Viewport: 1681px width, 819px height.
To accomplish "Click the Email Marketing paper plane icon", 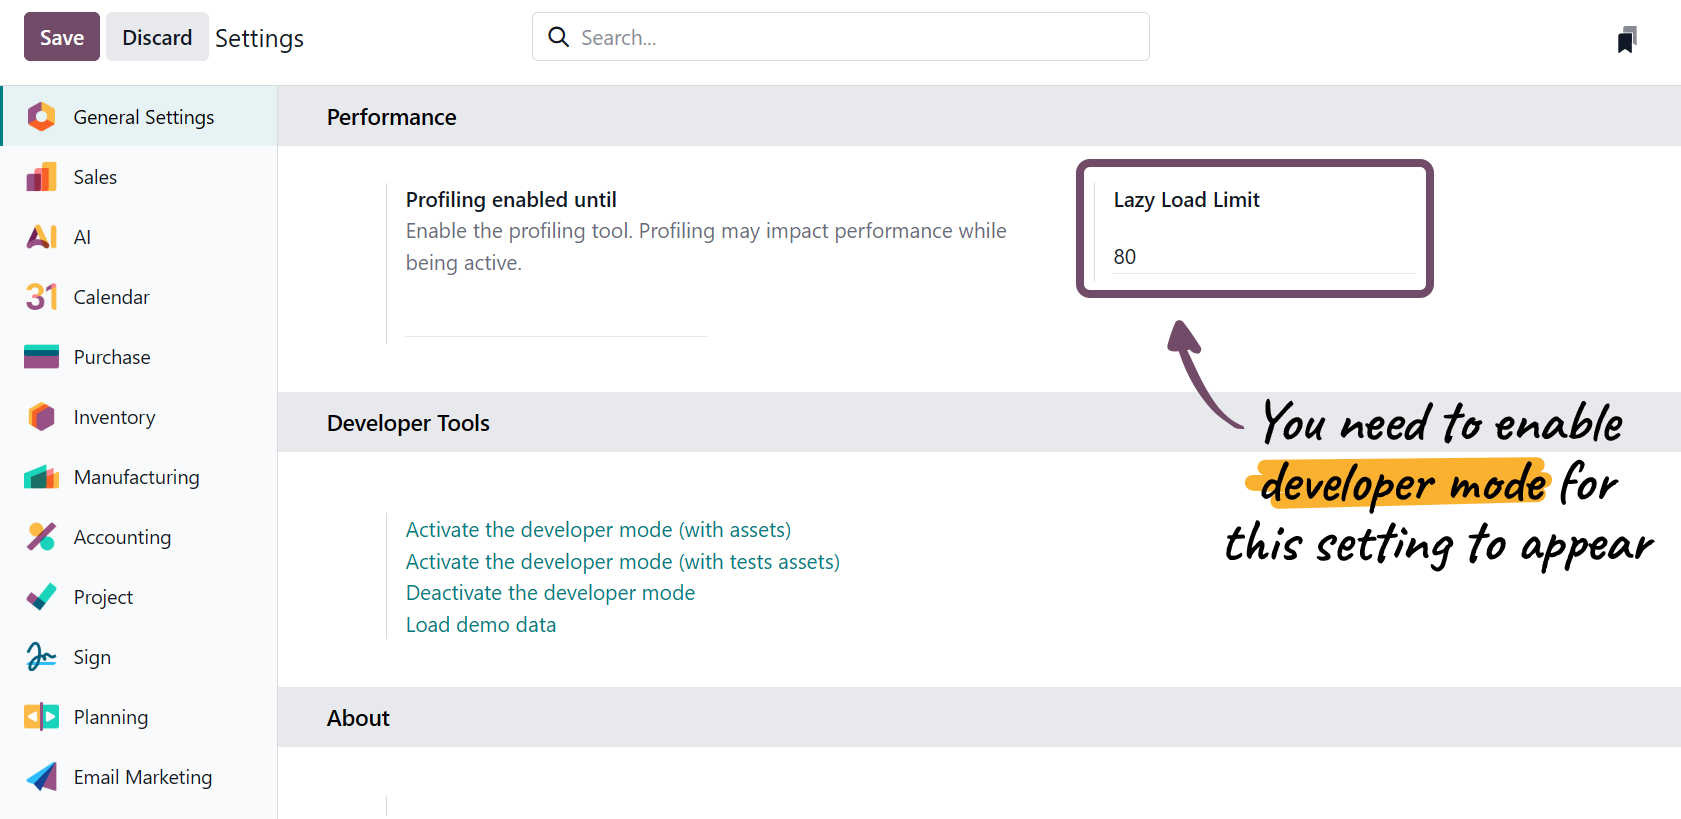I will (x=41, y=777).
